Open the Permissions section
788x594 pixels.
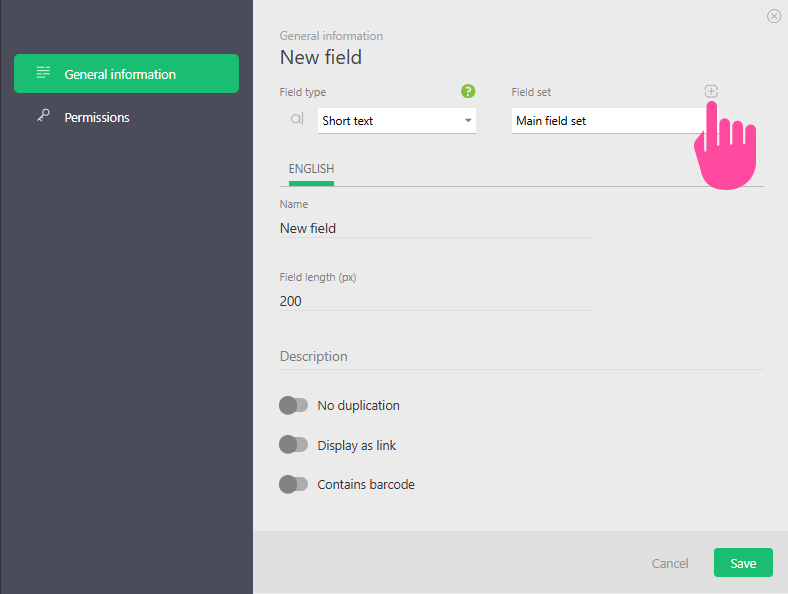97,117
